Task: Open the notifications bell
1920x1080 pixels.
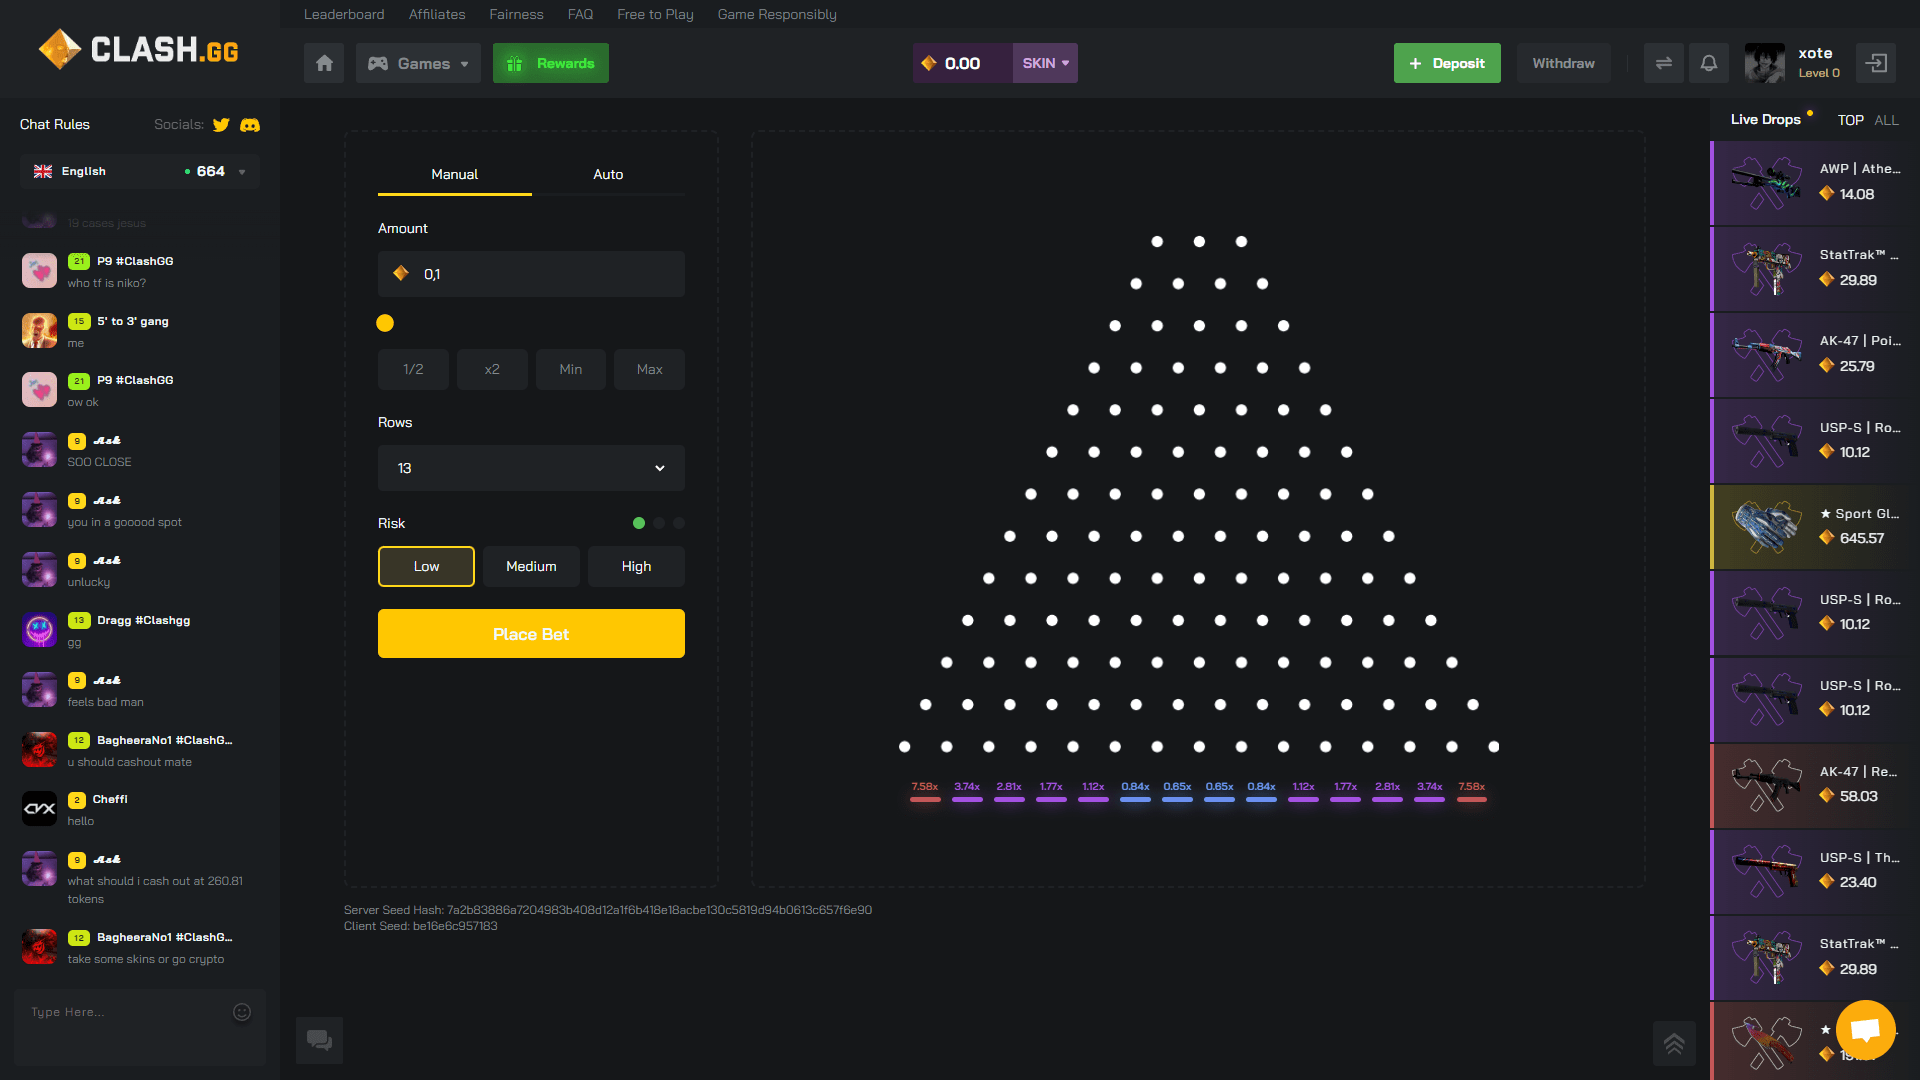Action: pos(1709,63)
